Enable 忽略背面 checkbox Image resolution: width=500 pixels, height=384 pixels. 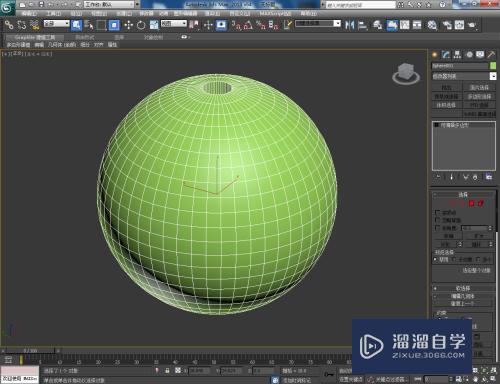tap(438, 220)
